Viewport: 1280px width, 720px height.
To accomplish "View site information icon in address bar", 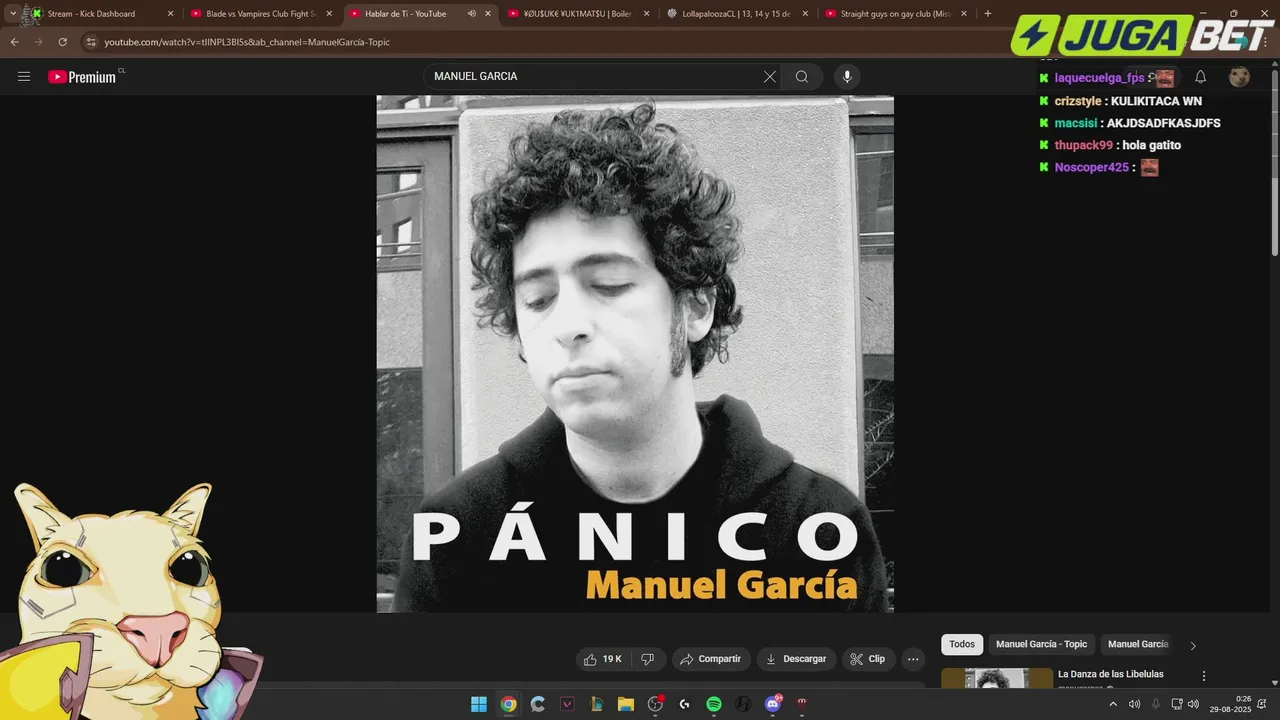I will coord(91,42).
